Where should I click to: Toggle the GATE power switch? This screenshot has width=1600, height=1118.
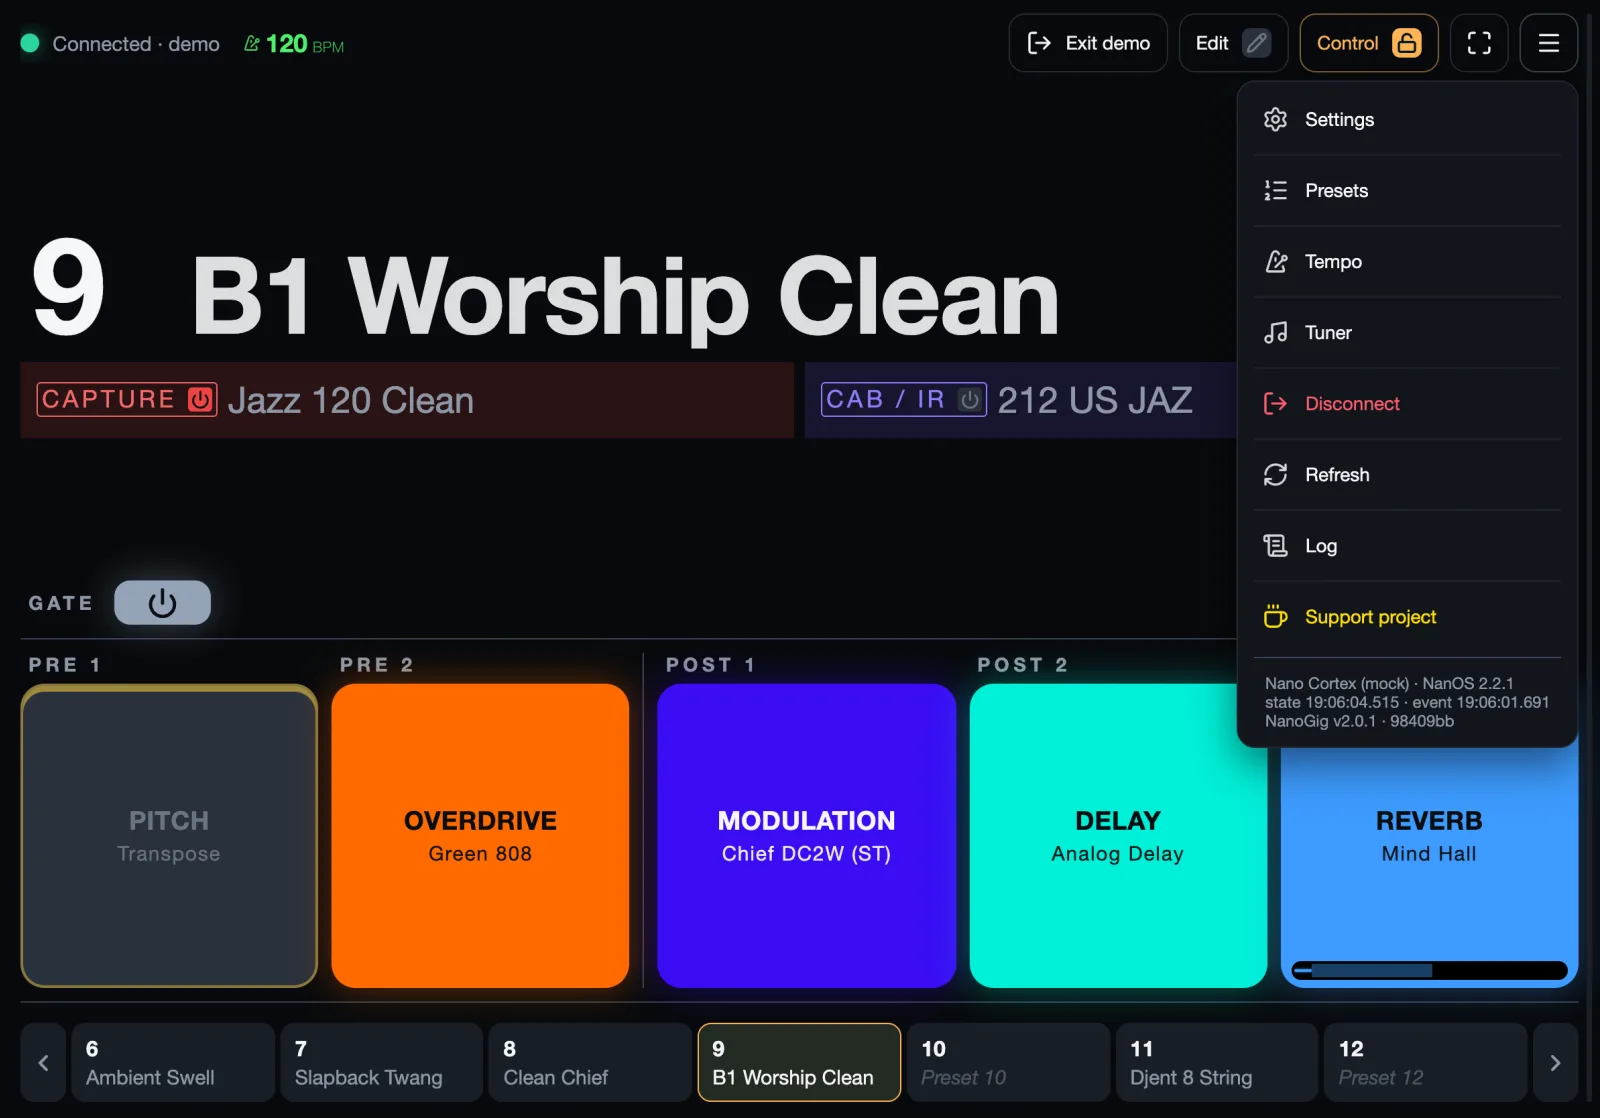point(162,602)
